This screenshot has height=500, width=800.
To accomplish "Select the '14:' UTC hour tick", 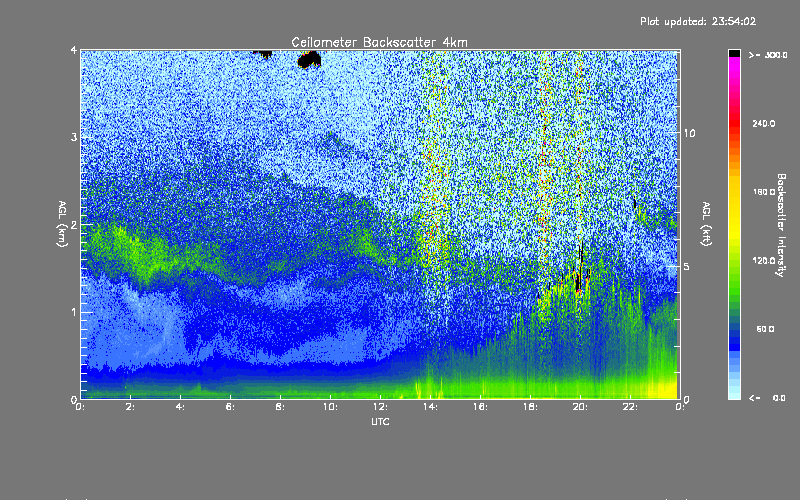I will (430, 407).
